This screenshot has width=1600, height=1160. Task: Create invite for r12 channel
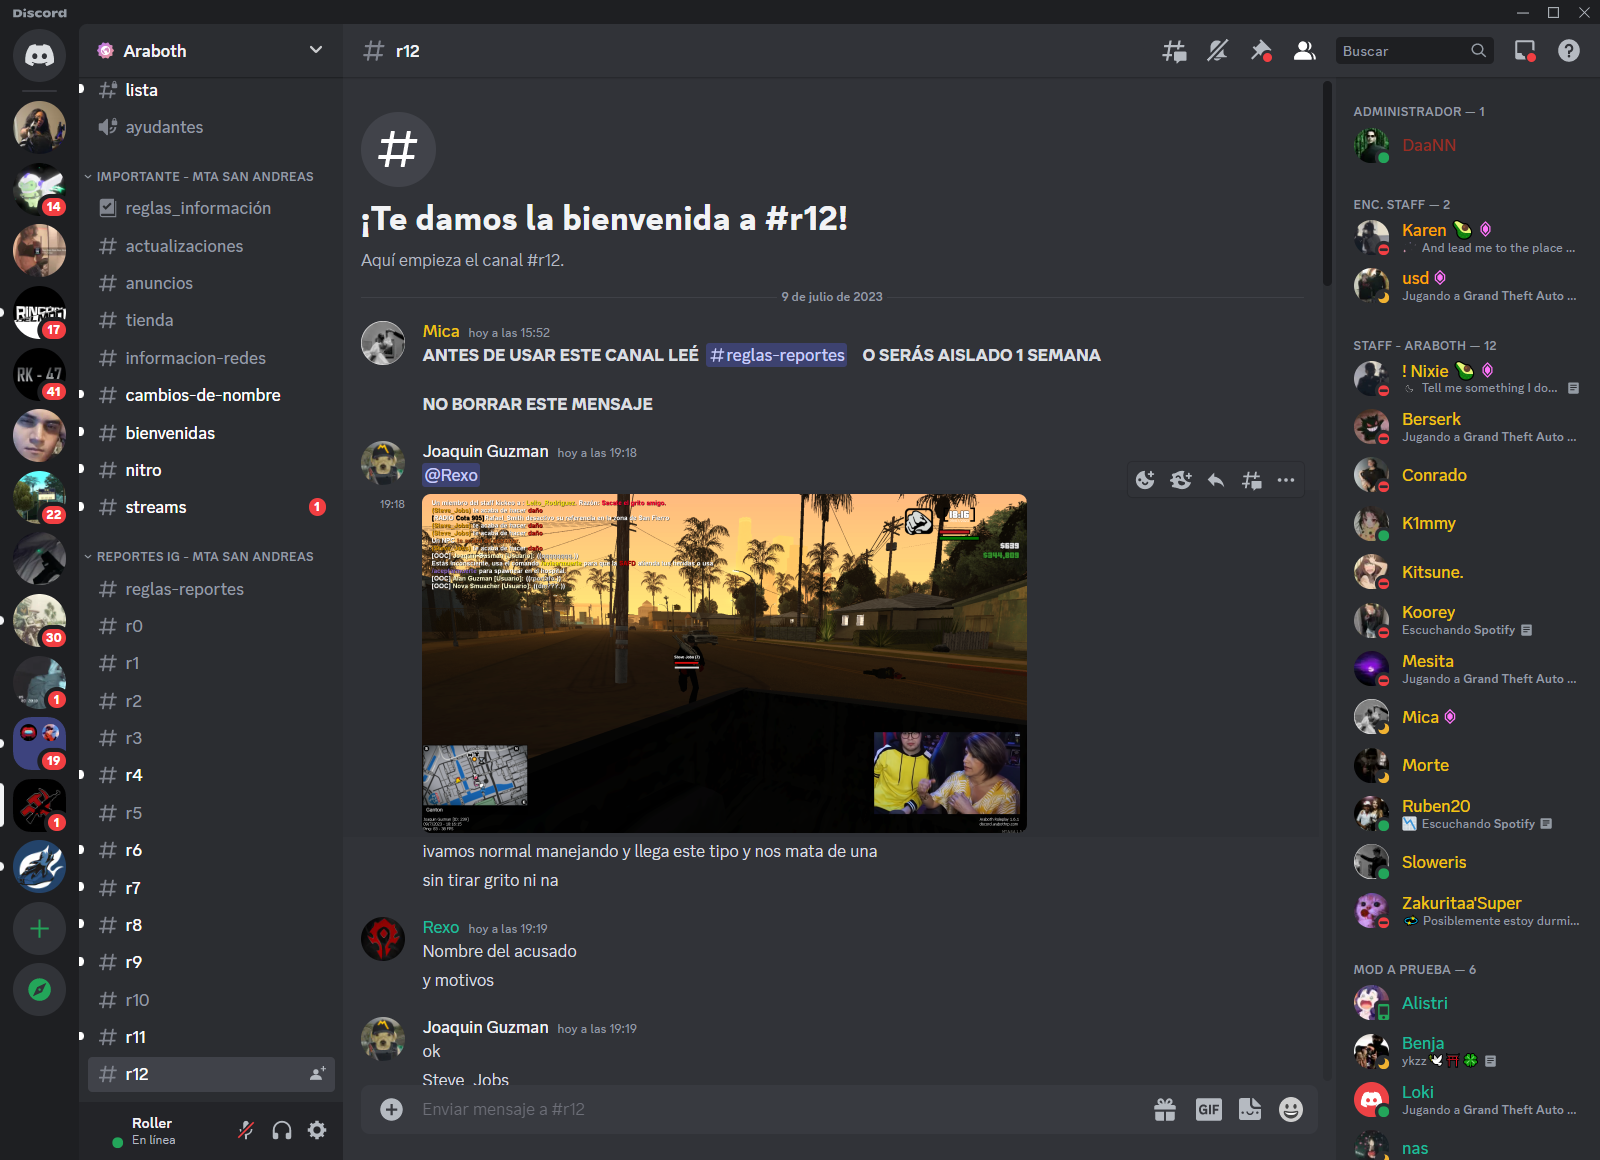coord(317,1074)
